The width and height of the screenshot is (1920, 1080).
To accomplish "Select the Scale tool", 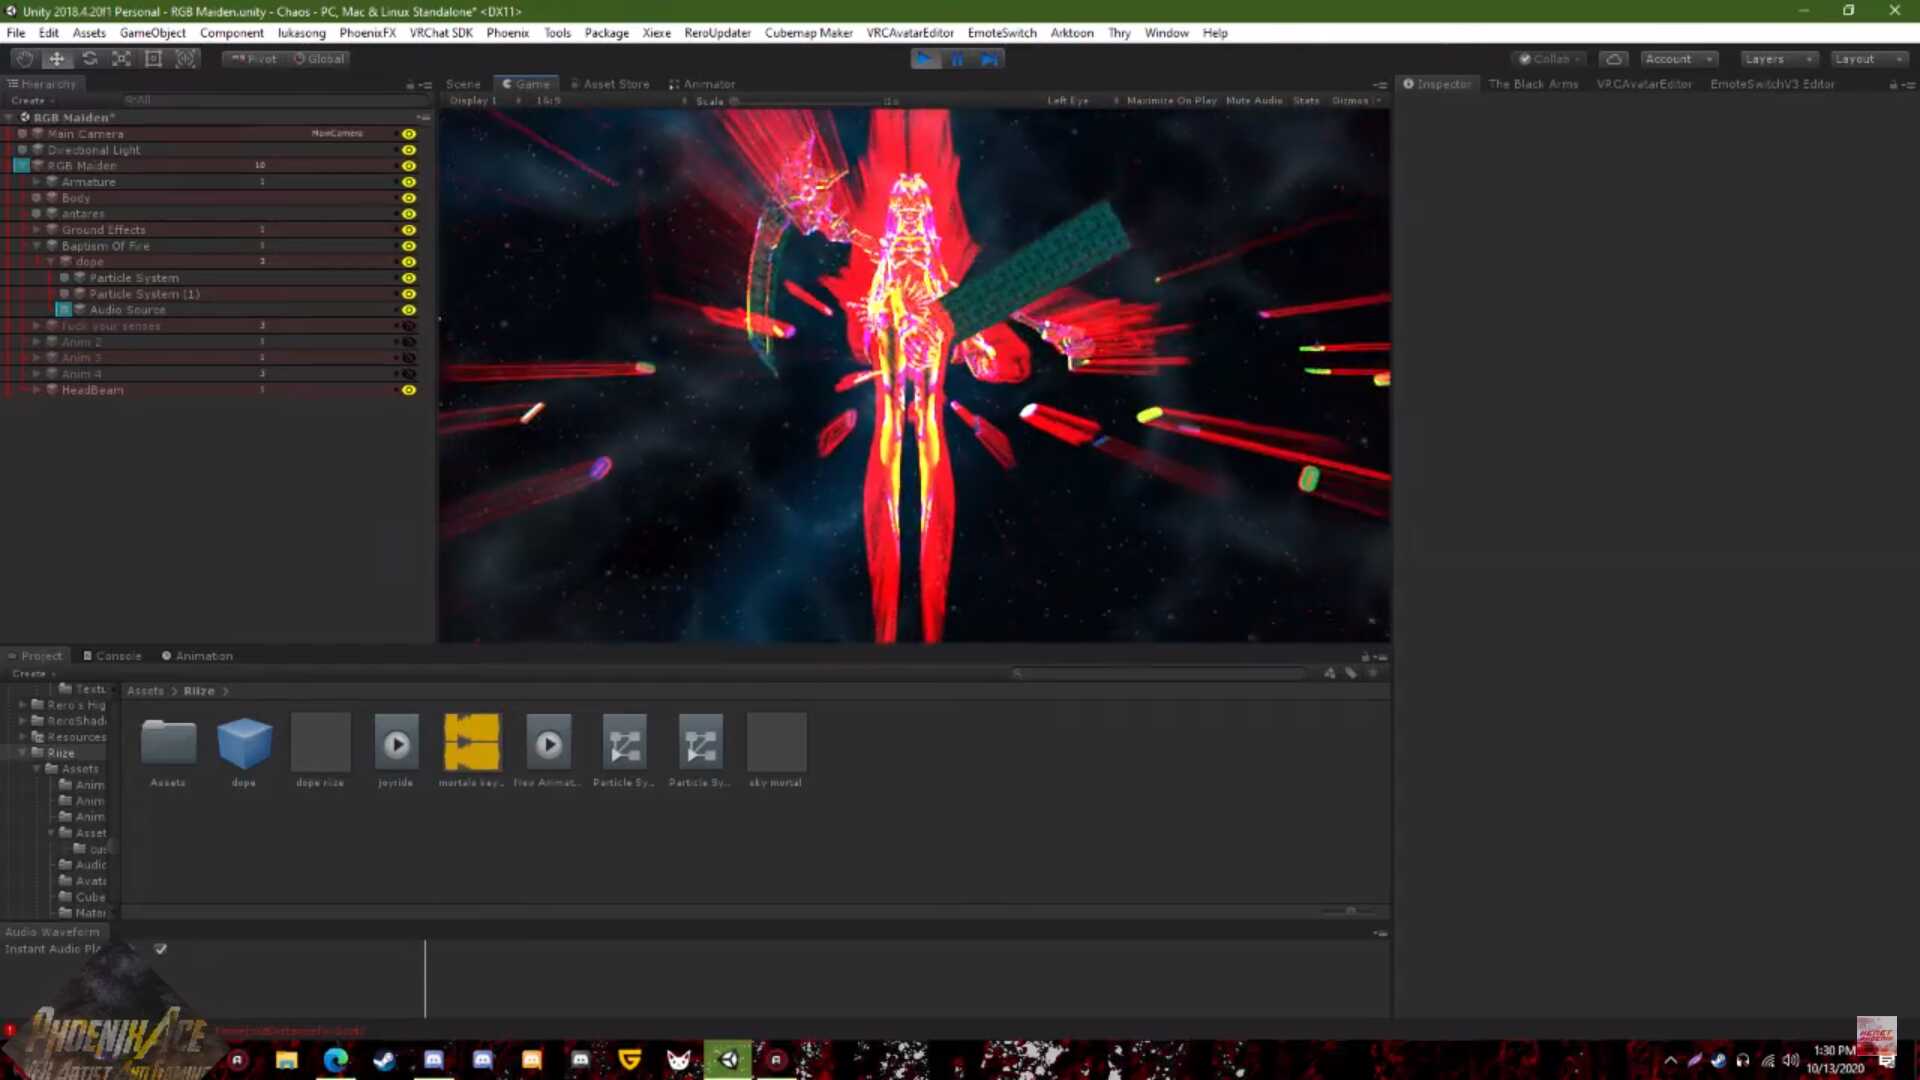I will (122, 59).
